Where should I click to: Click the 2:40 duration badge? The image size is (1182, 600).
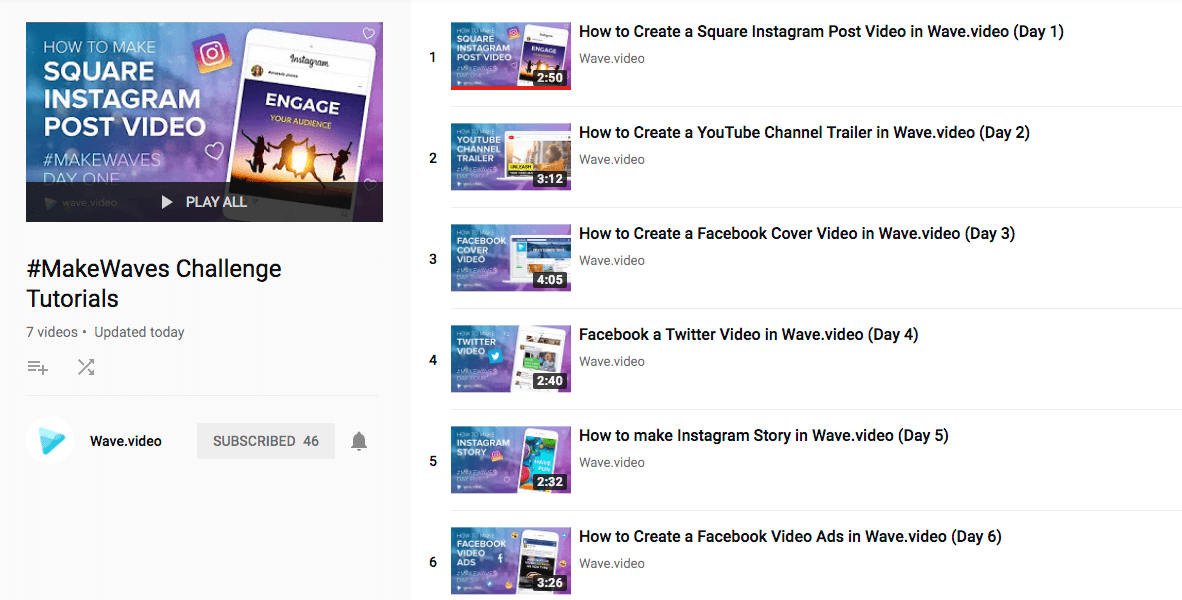tap(550, 381)
